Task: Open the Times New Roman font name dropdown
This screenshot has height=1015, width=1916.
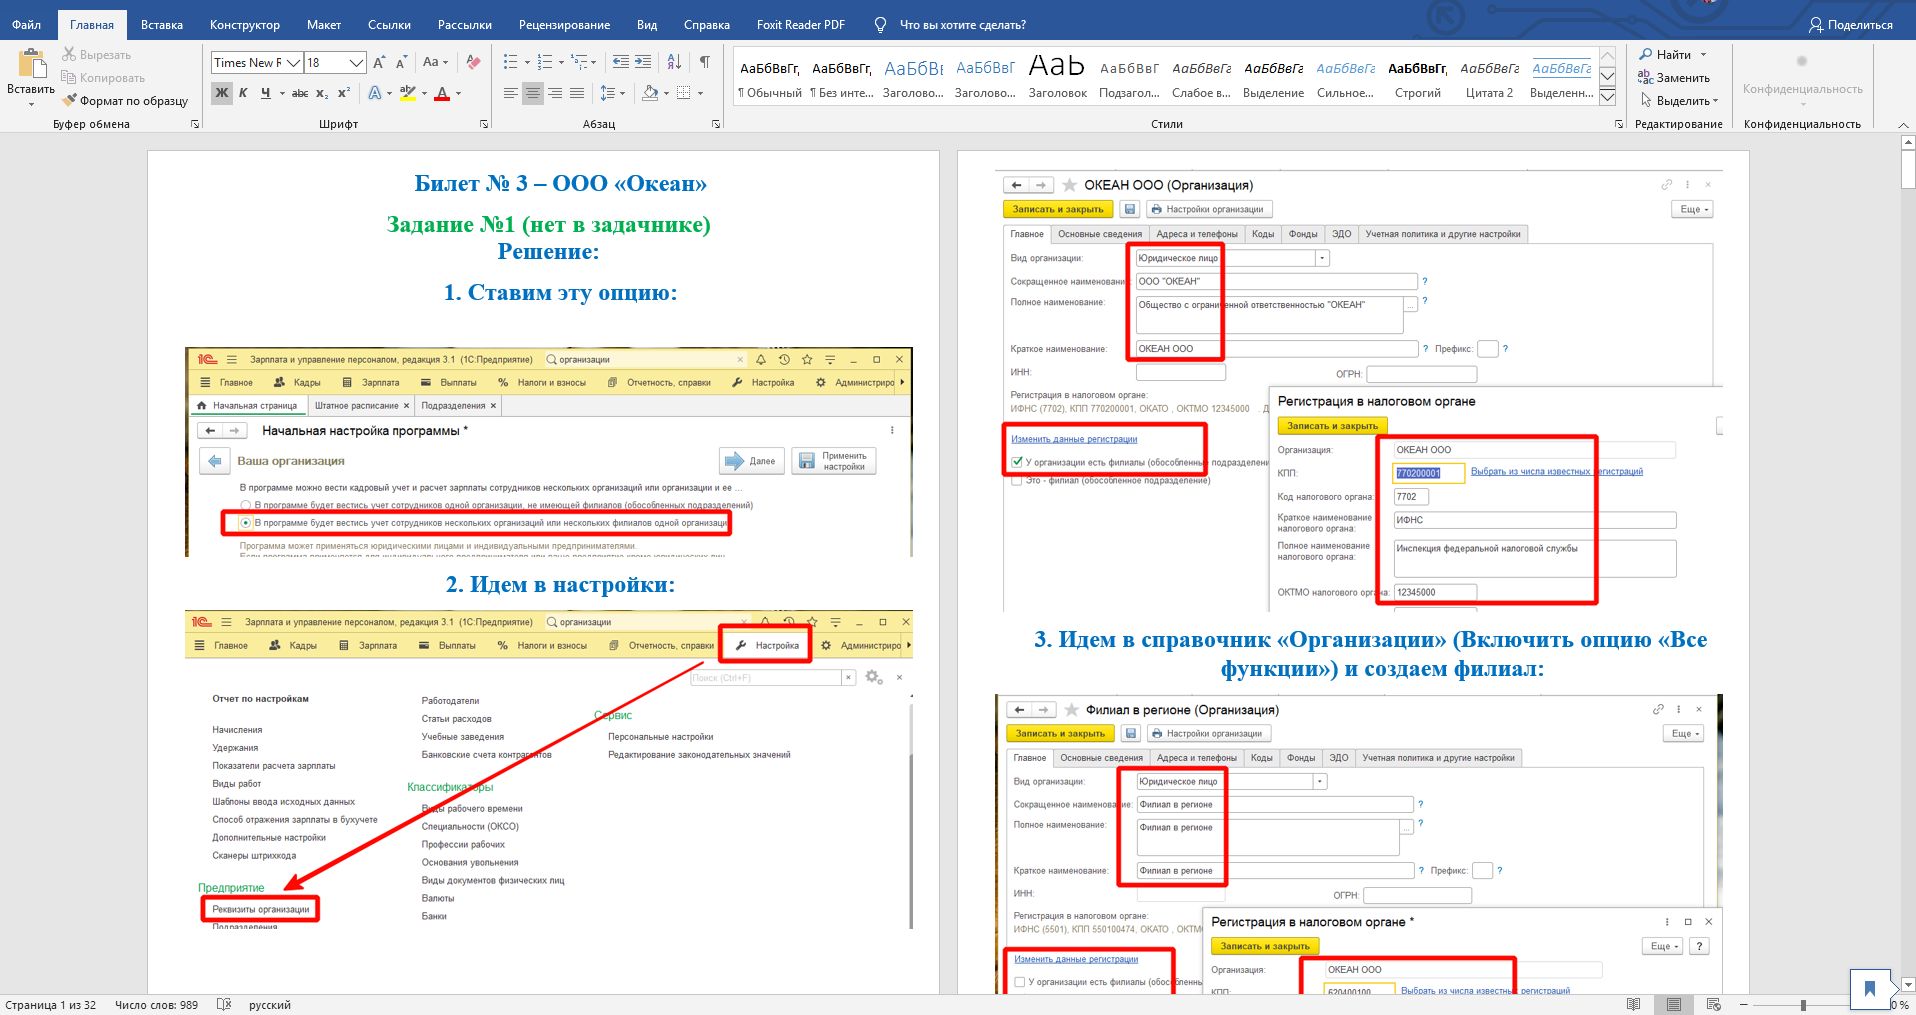Action: (294, 63)
